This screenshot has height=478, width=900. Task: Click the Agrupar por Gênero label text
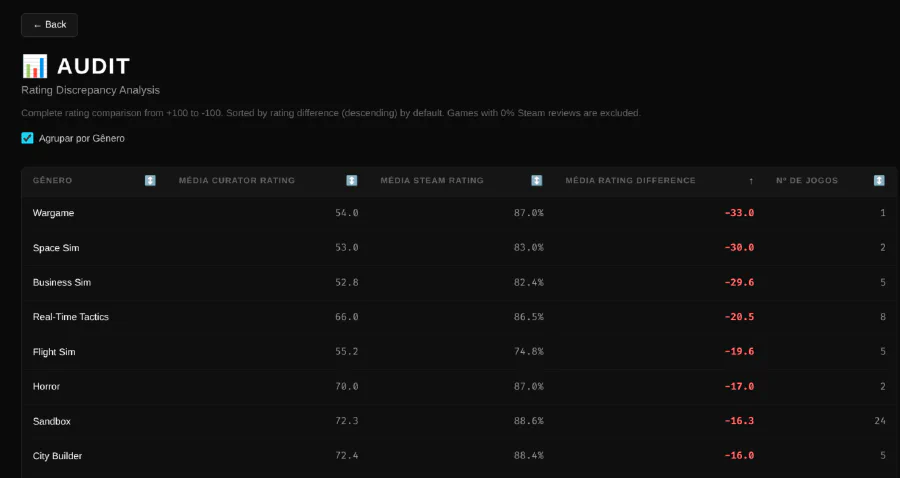pos(82,138)
